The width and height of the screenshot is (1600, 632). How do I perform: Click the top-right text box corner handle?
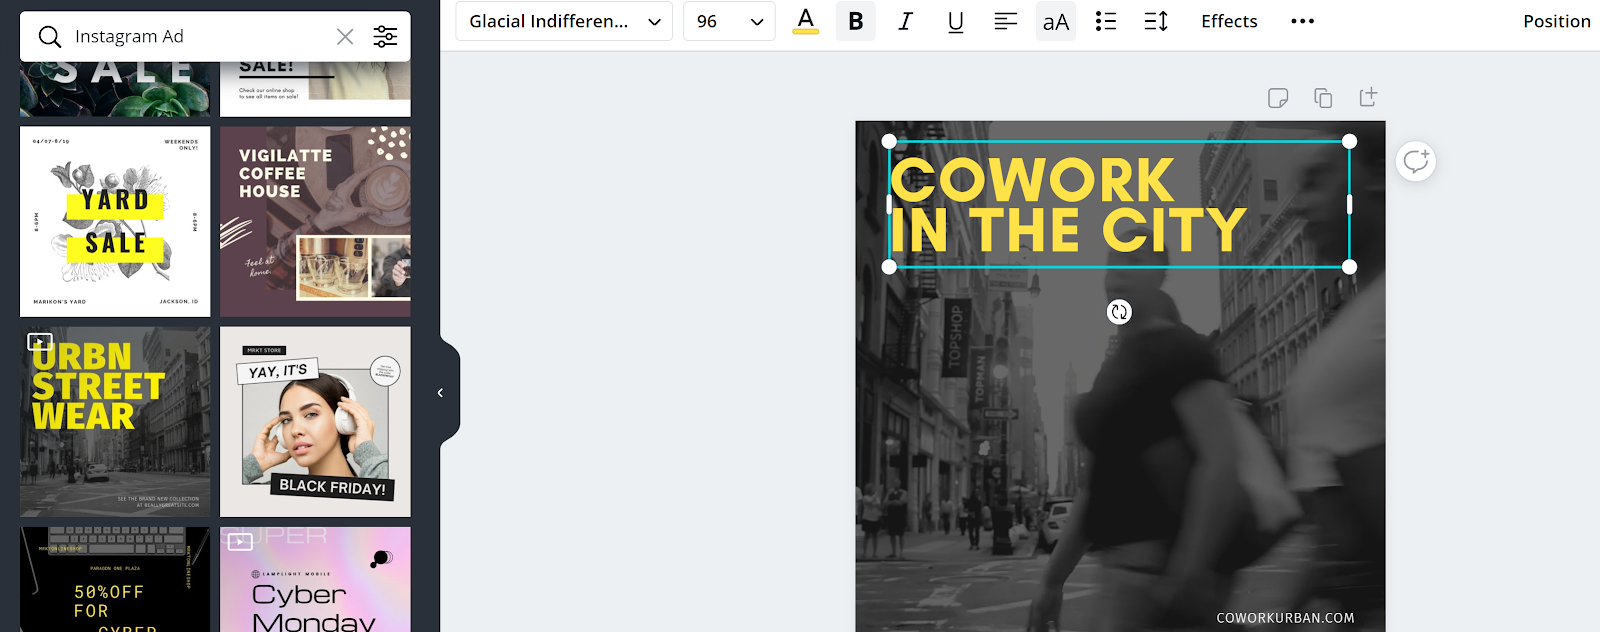click(1349, 141)
